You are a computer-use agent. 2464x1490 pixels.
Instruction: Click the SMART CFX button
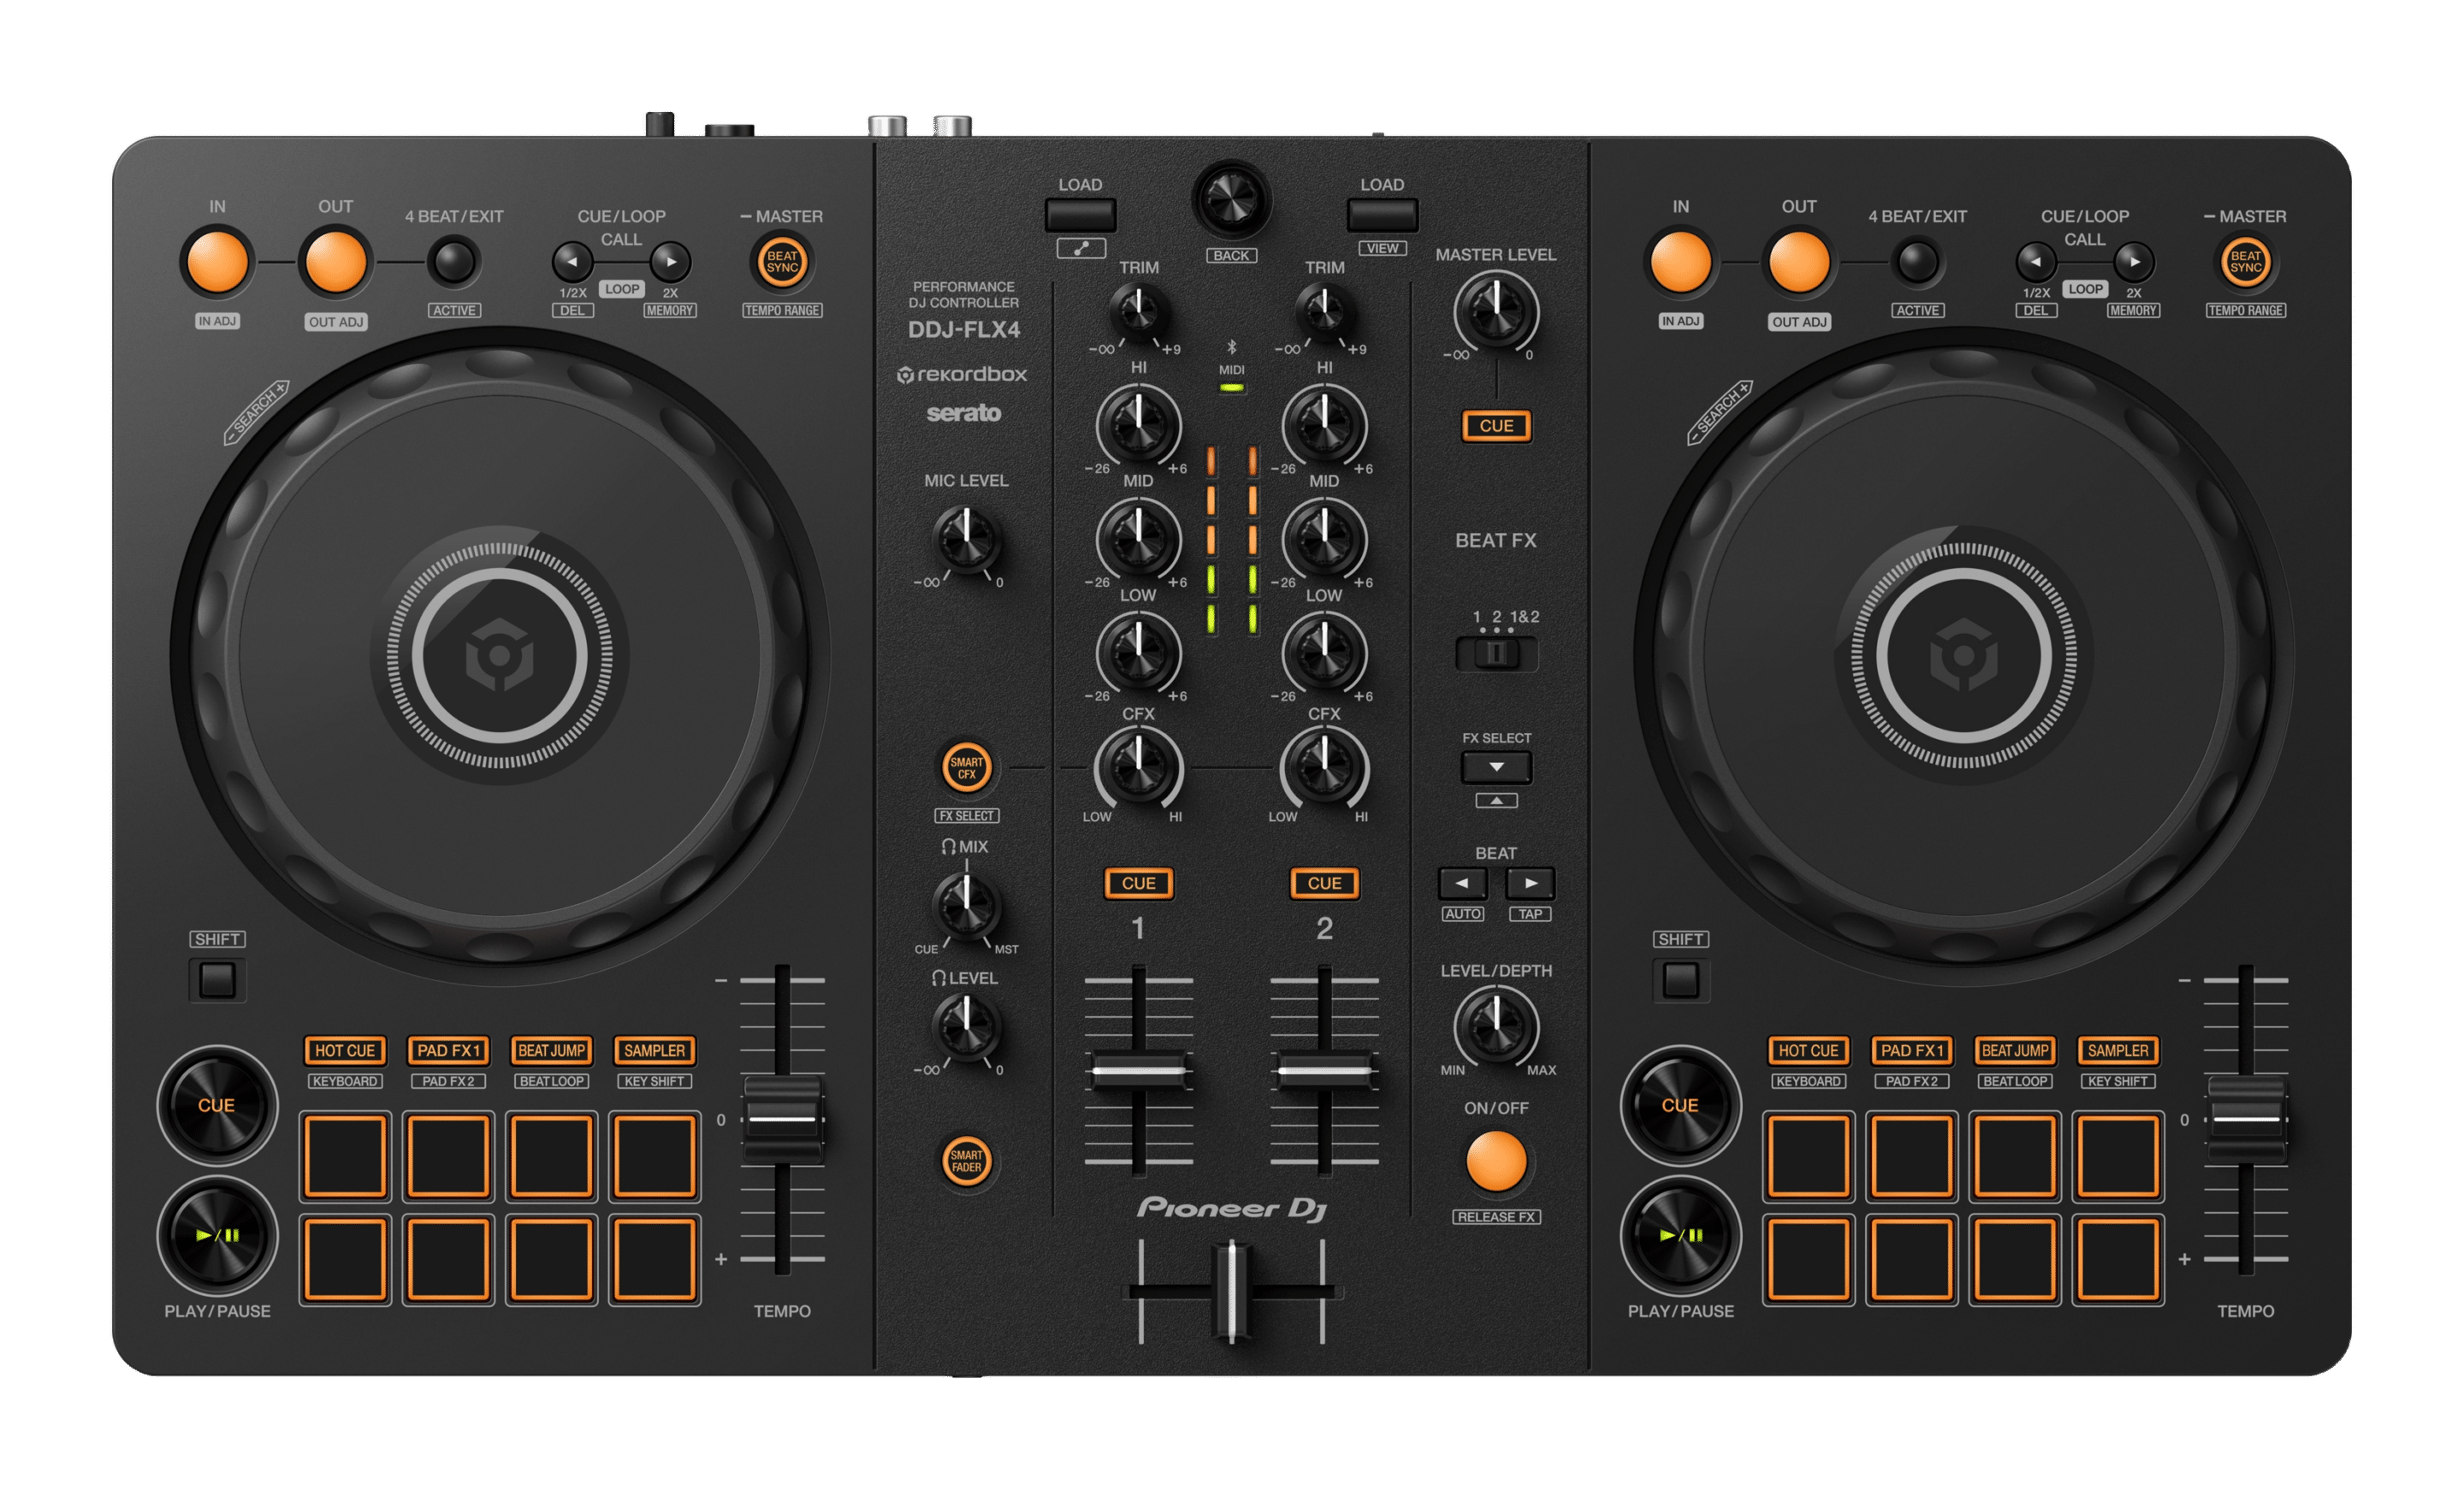pos(966,768)
